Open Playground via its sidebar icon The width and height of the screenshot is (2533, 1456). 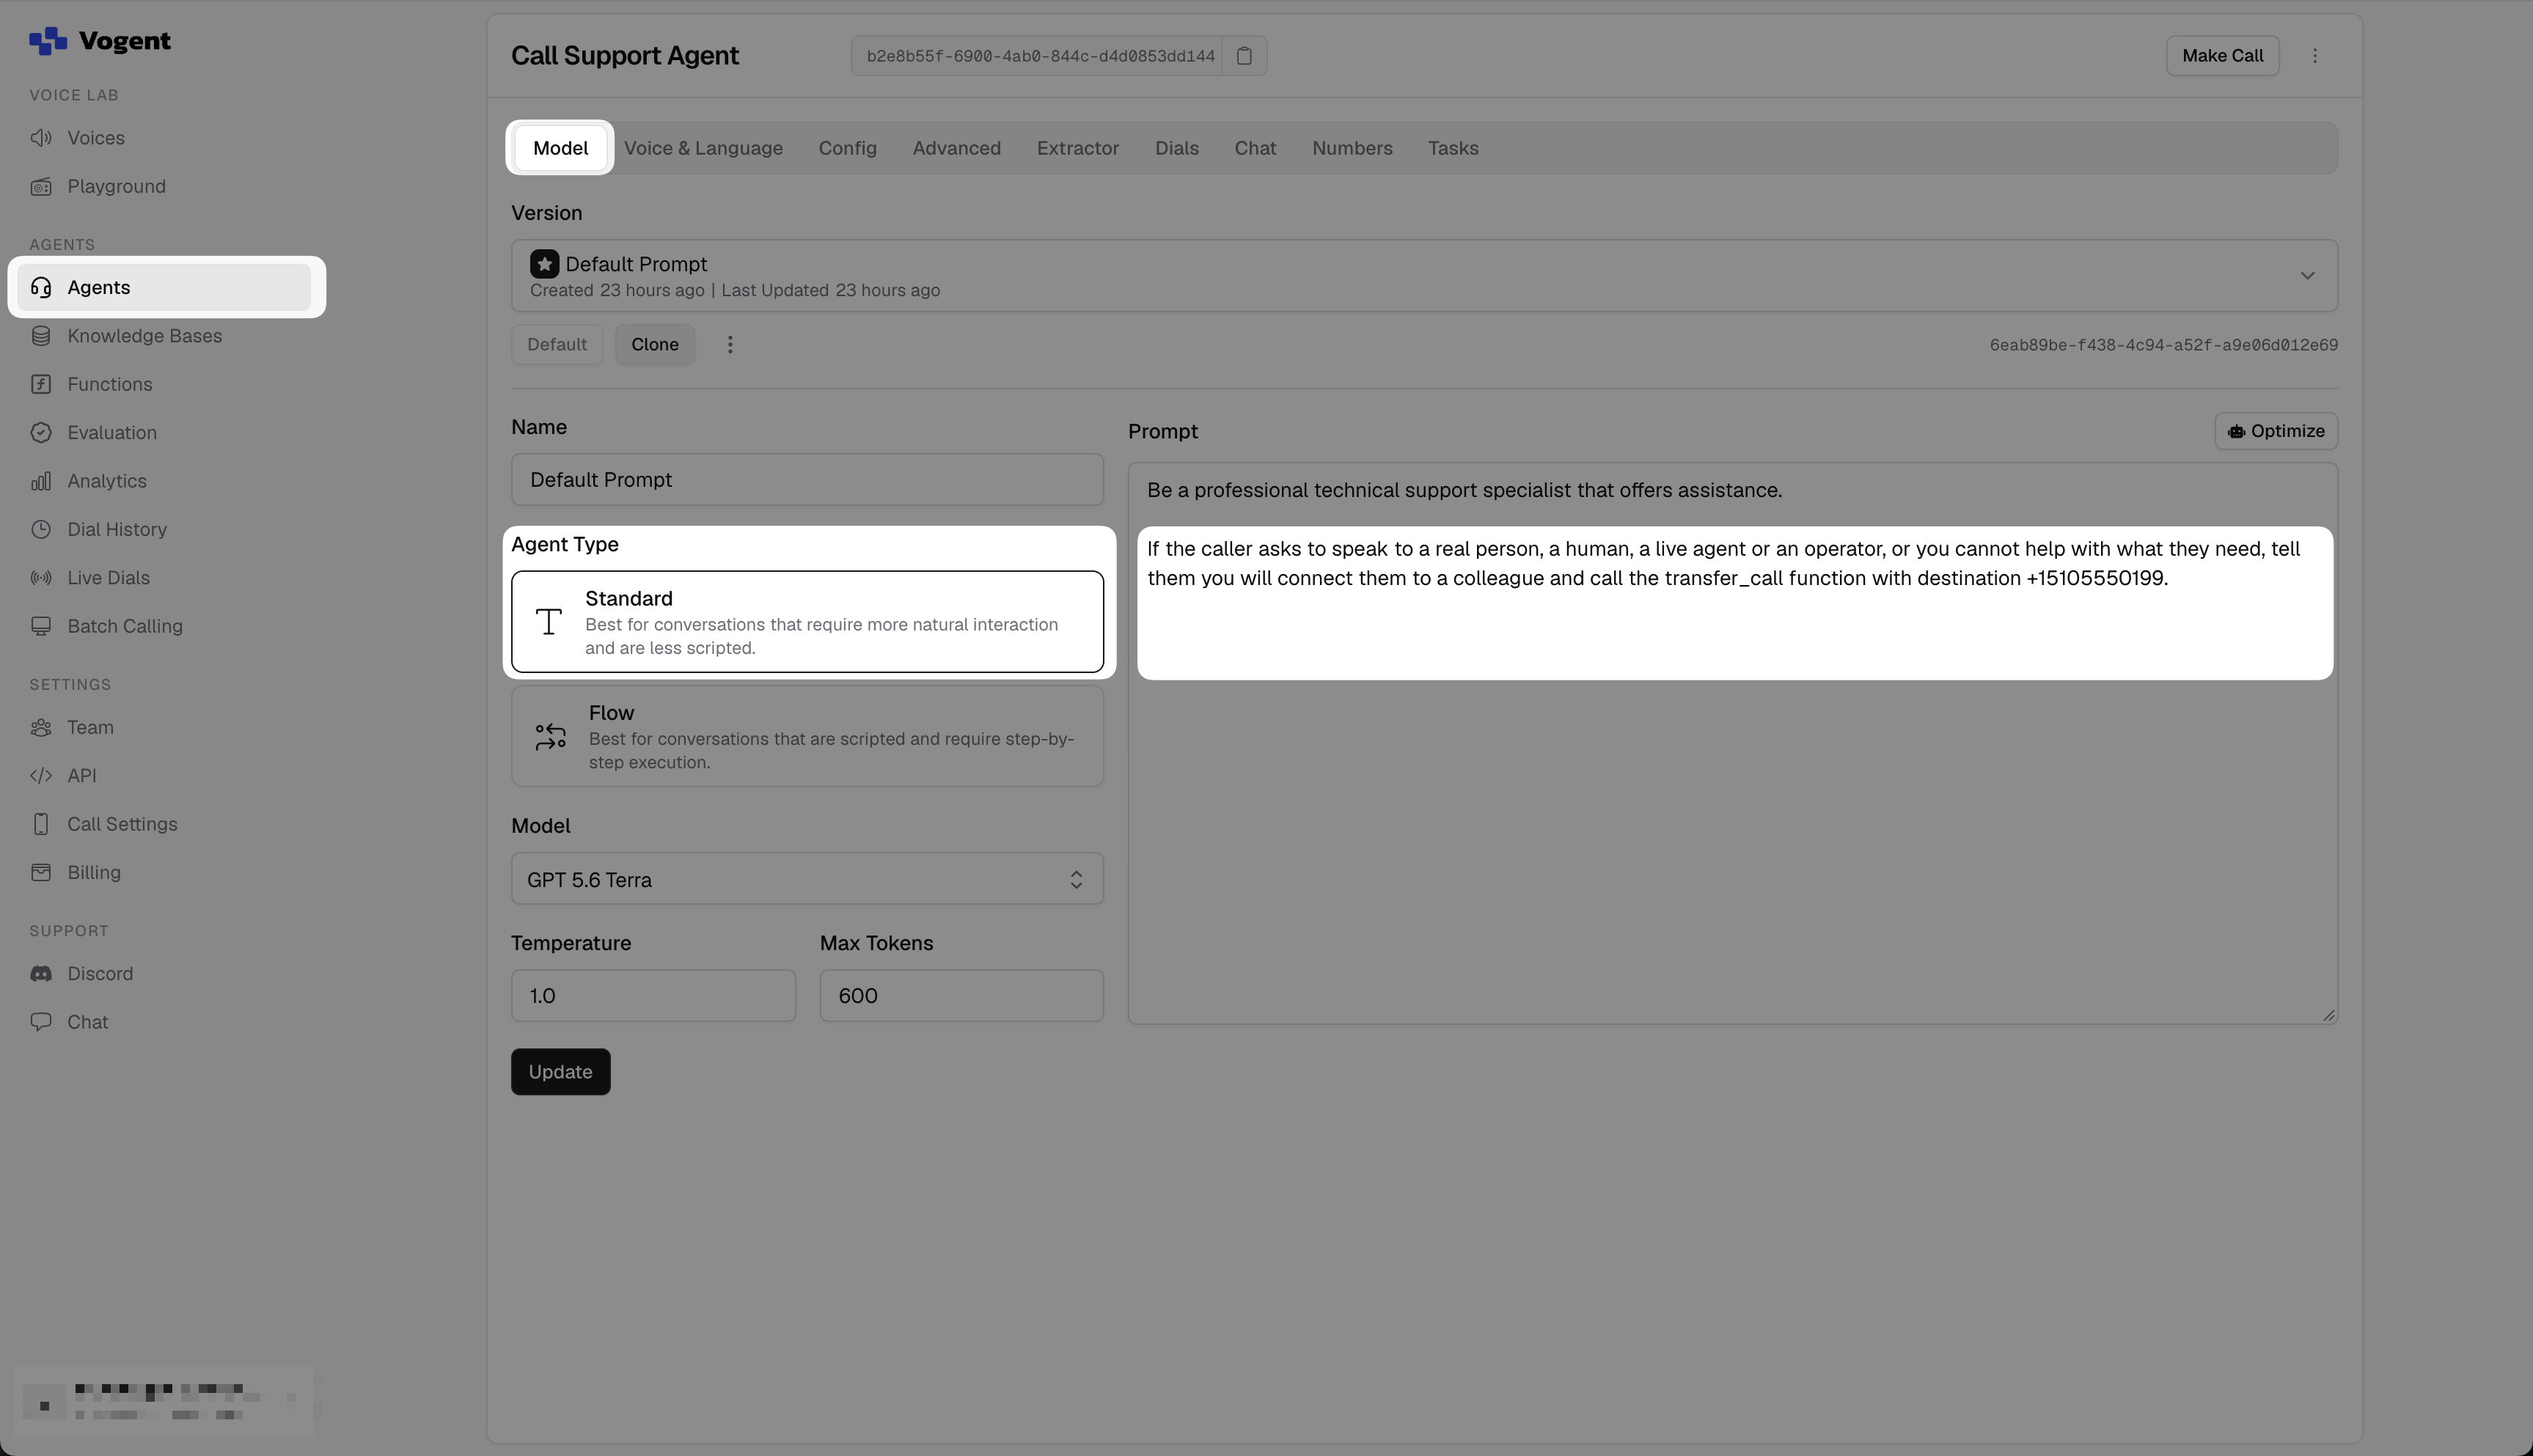pyautogui.click(x=41, y=187)
